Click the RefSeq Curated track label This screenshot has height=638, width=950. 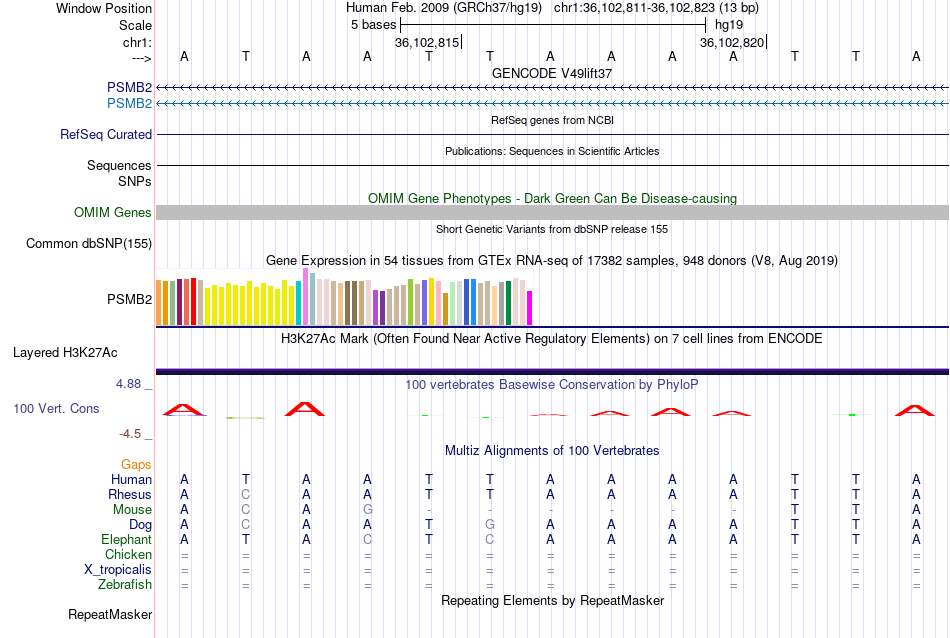[105, 135]
